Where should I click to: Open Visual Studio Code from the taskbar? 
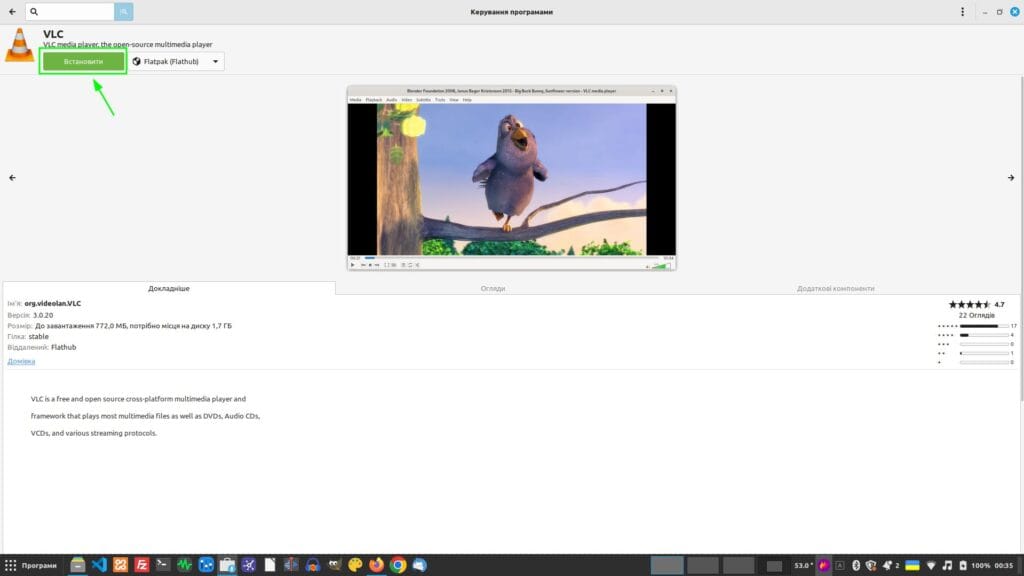click(98, 565)
